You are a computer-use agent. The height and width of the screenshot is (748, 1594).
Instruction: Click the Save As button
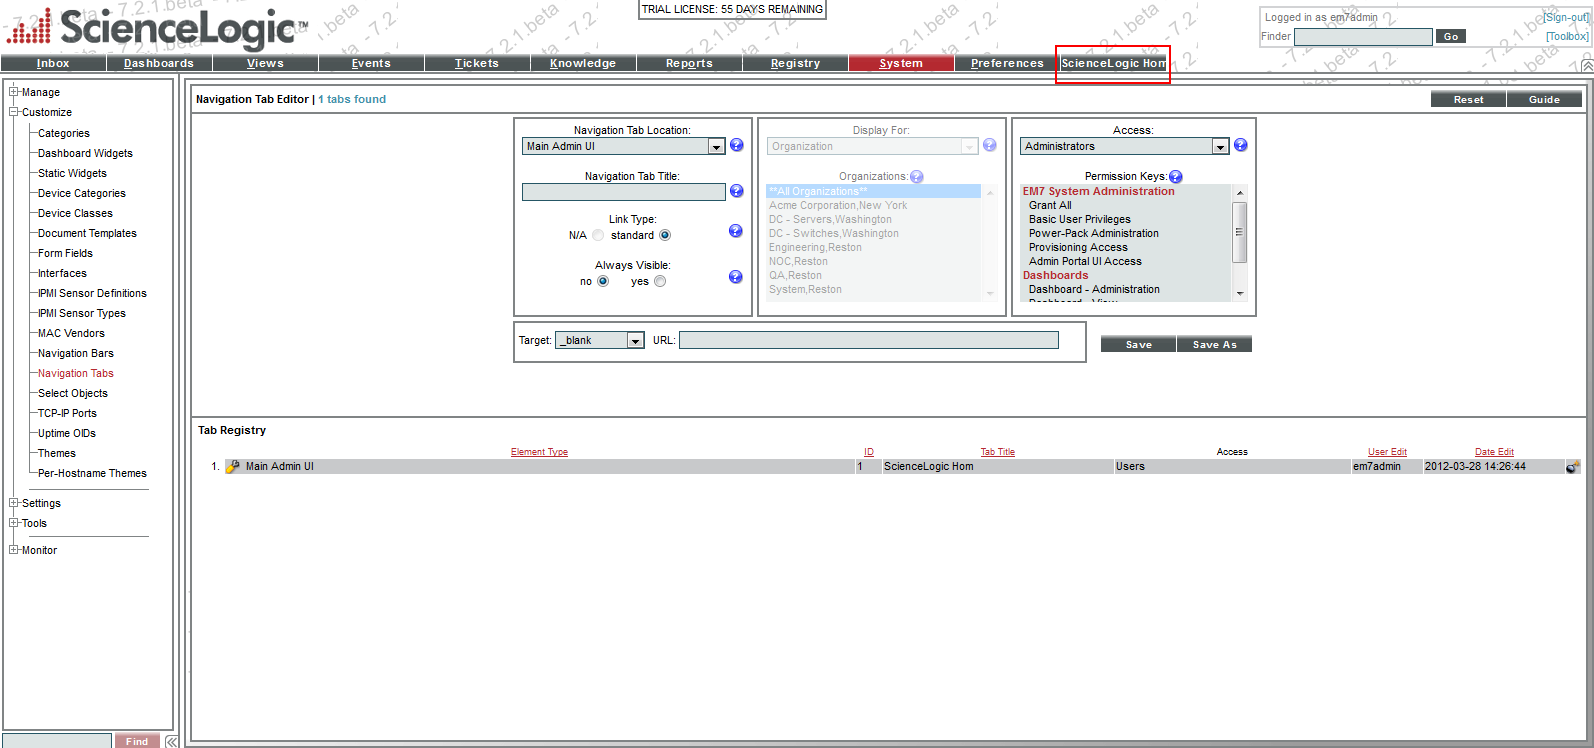tap(1214, 344)
